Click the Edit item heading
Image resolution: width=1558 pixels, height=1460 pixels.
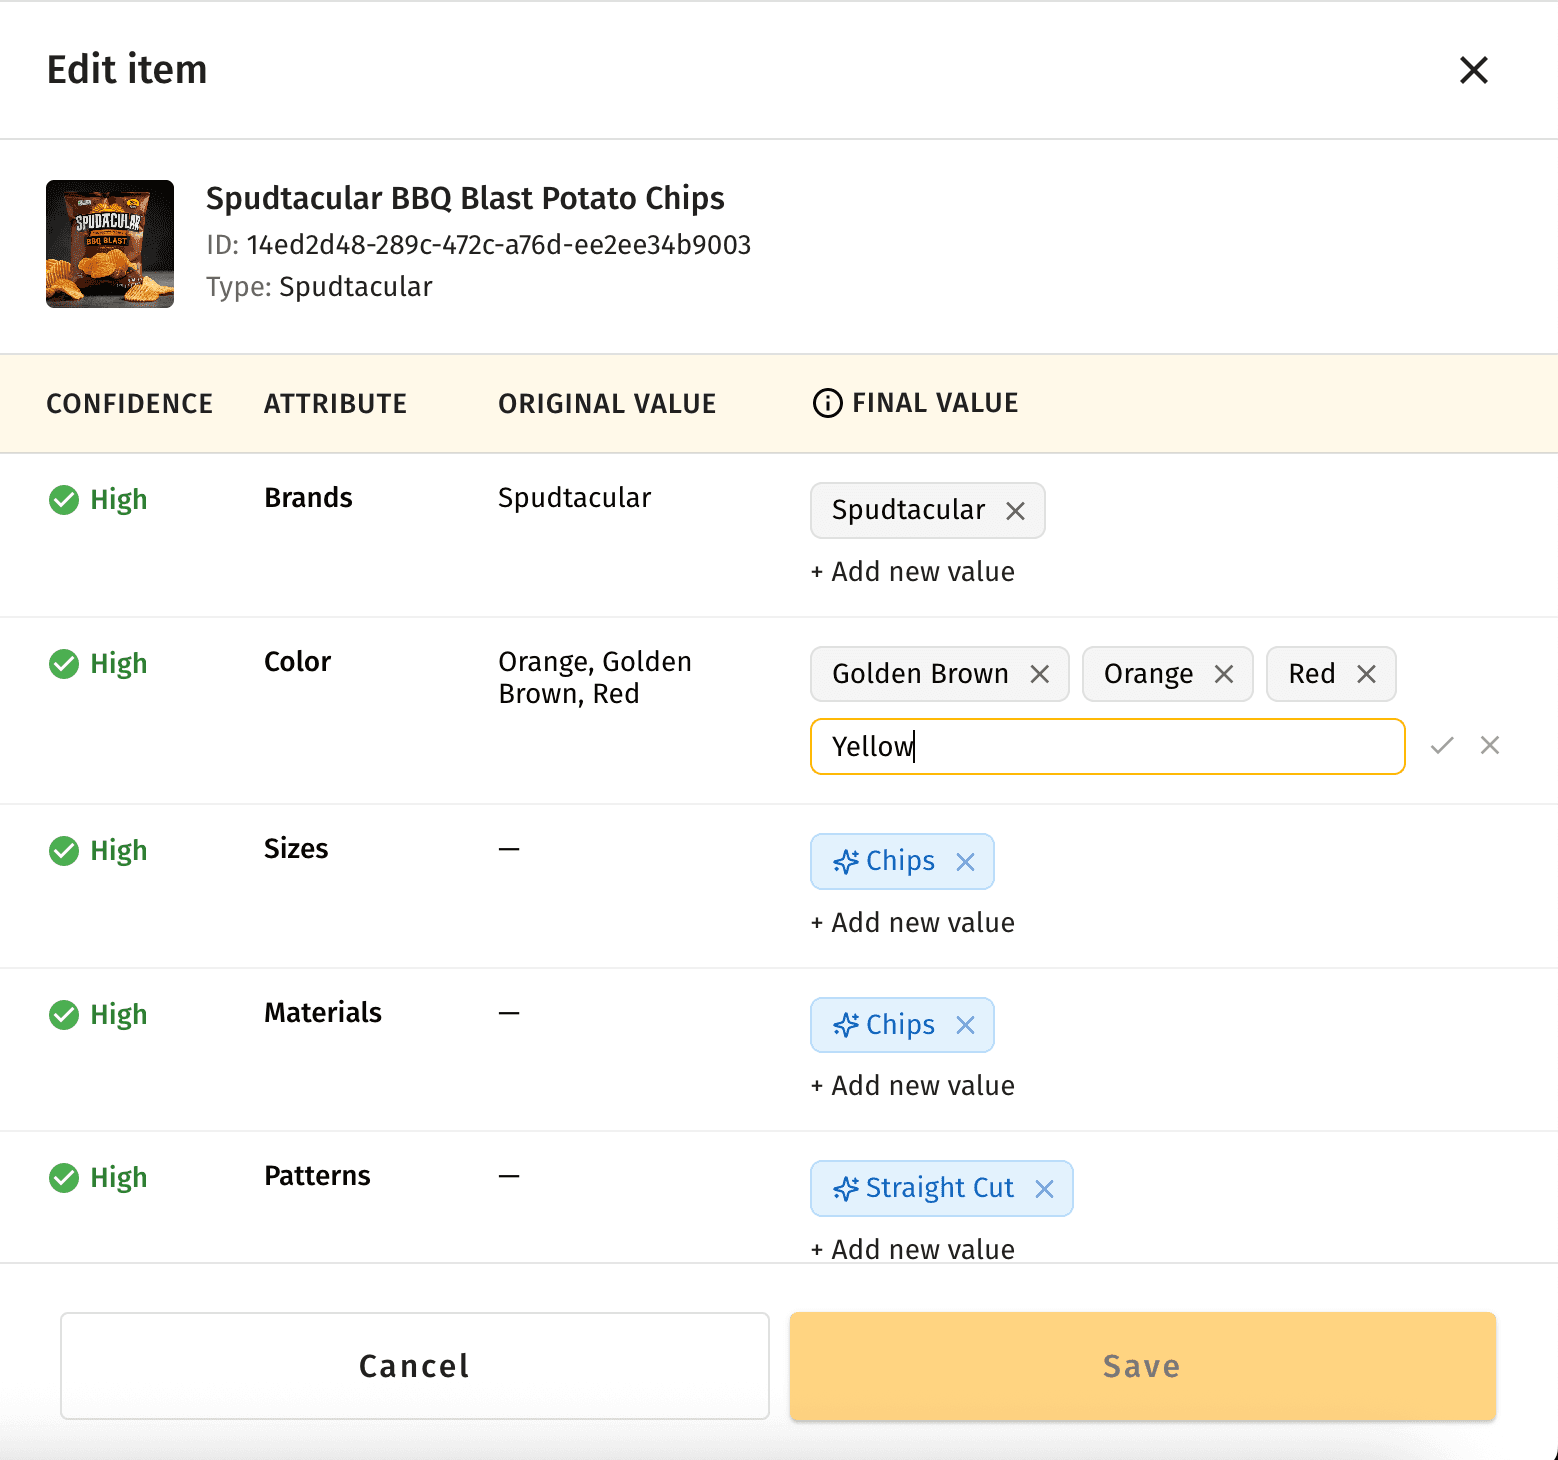127,70
